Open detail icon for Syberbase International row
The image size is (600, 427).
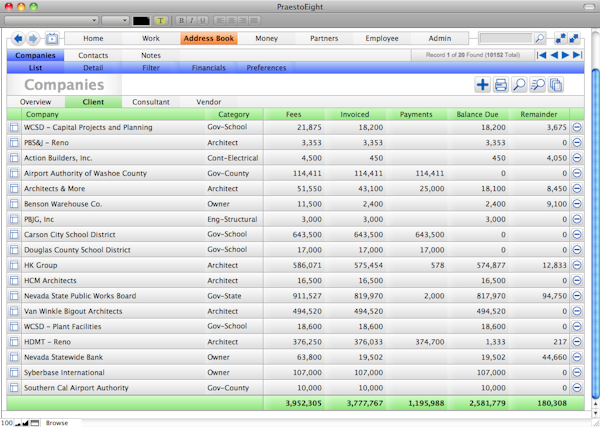[14, 372]
